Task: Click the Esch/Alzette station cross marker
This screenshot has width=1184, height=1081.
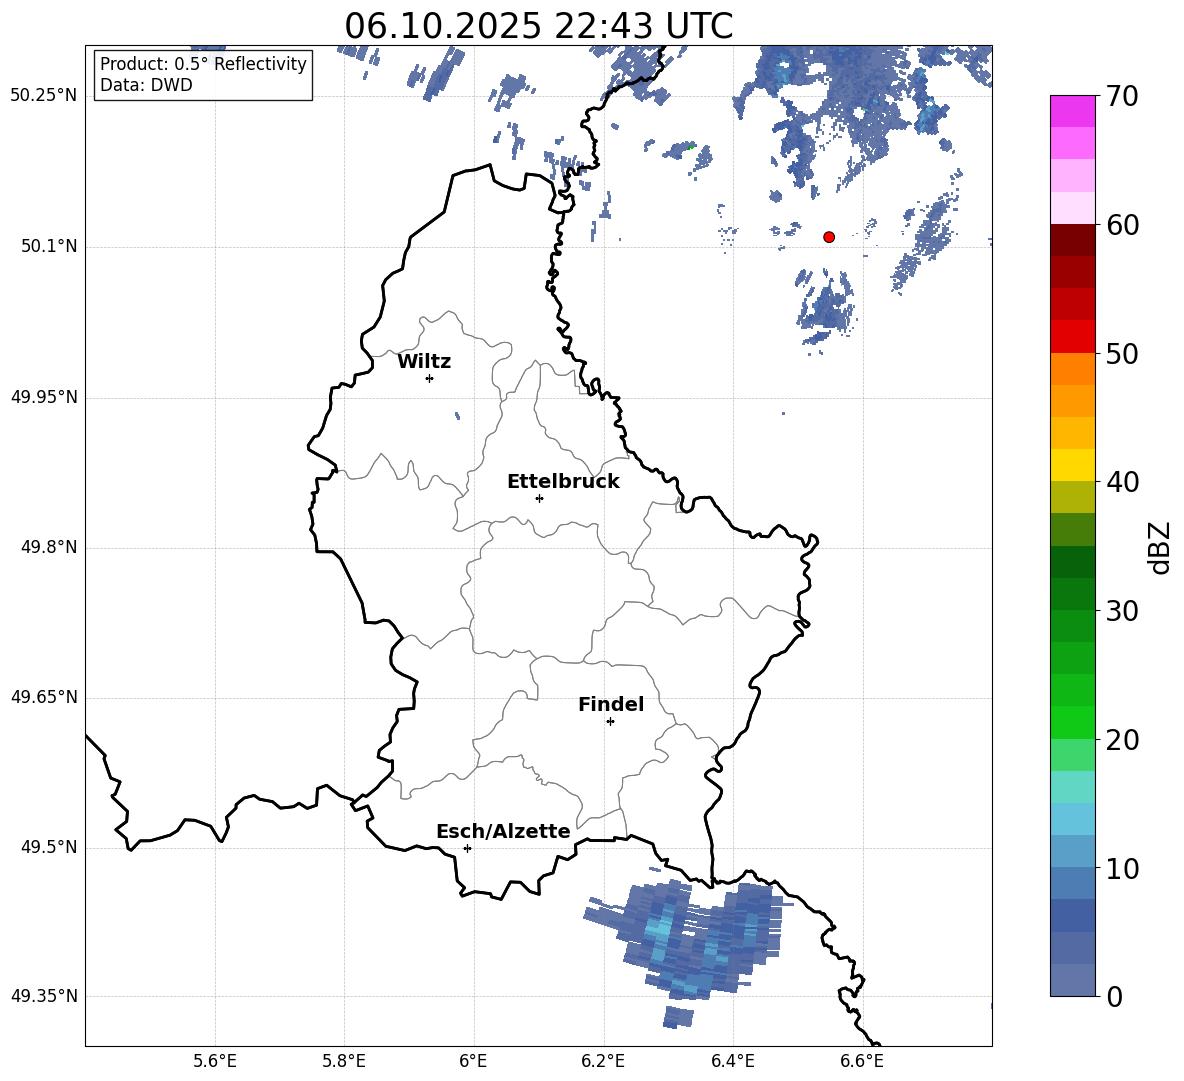Action: click(467, 848)
